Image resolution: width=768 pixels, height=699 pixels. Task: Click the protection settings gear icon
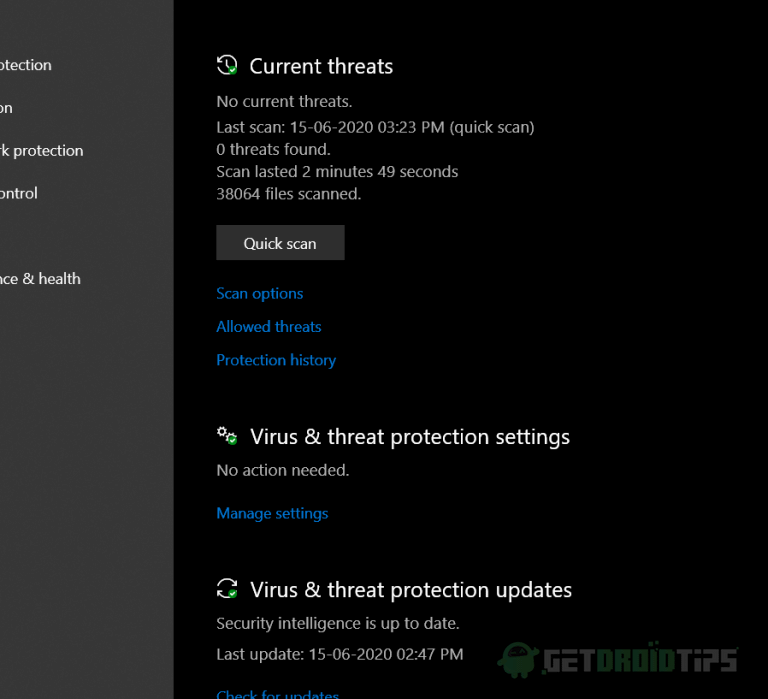(227, 437)
